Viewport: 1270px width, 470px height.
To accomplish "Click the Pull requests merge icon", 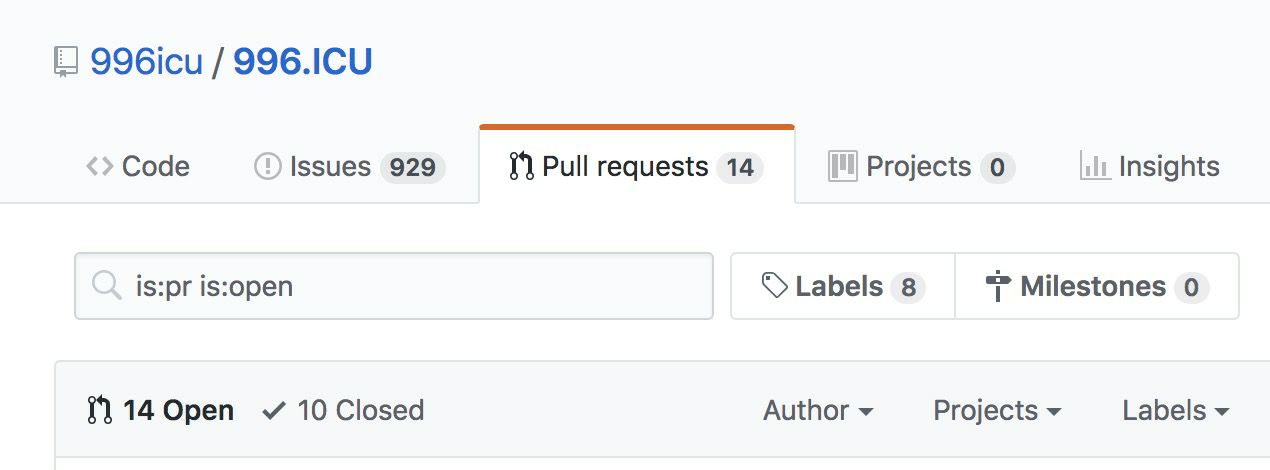I will coord(521,166).
